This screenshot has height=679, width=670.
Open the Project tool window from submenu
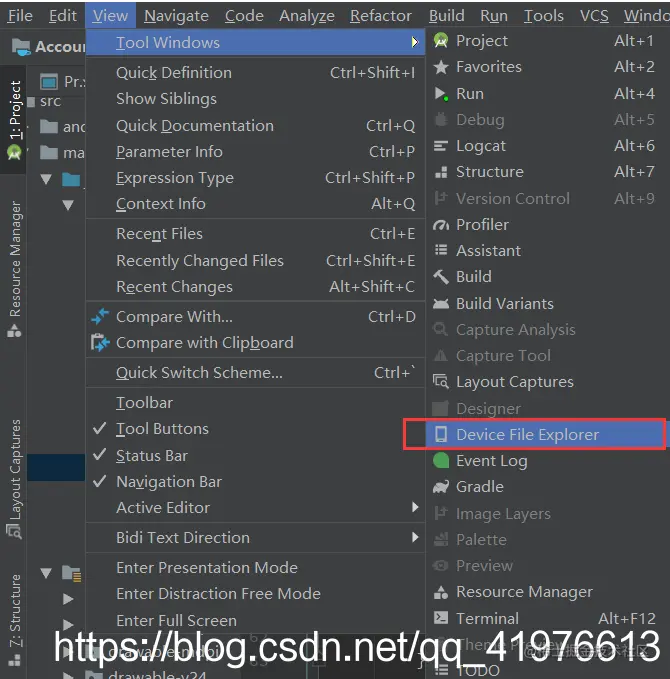click(x=547, y=41)
